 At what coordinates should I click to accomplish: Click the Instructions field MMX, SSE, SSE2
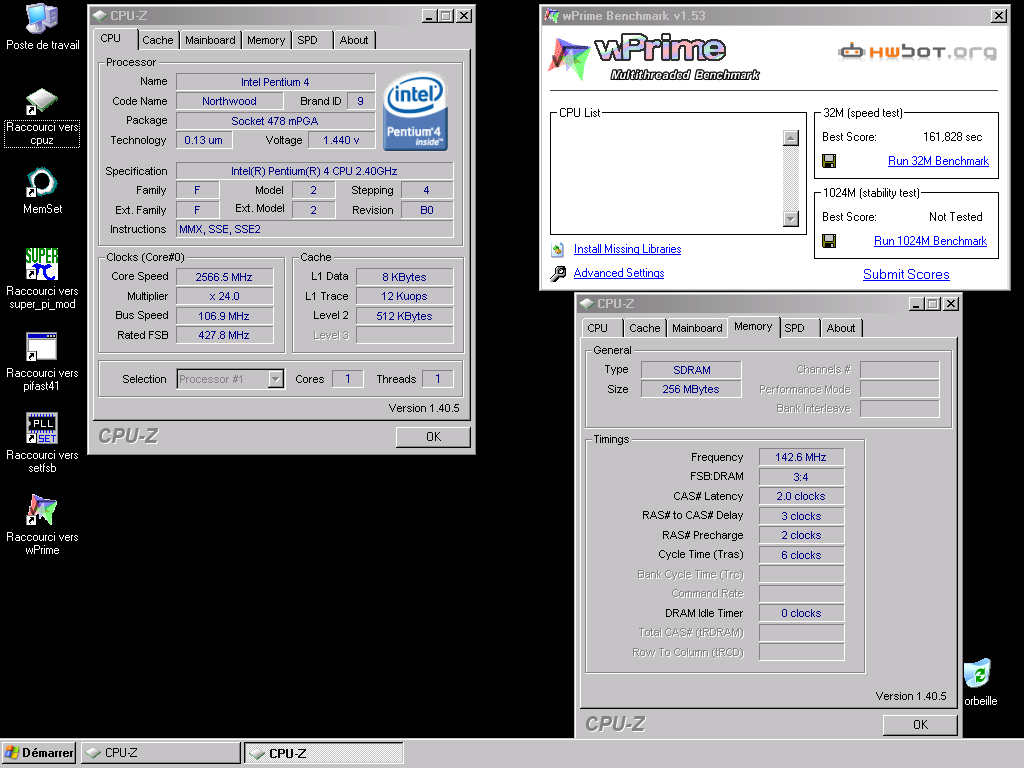coord(314,229)
